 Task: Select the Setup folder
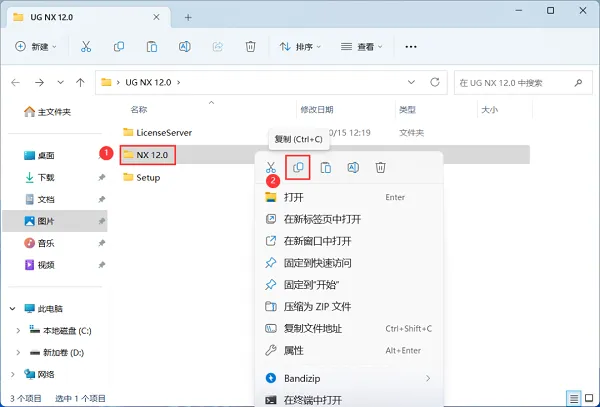click(x=142, y=177)
